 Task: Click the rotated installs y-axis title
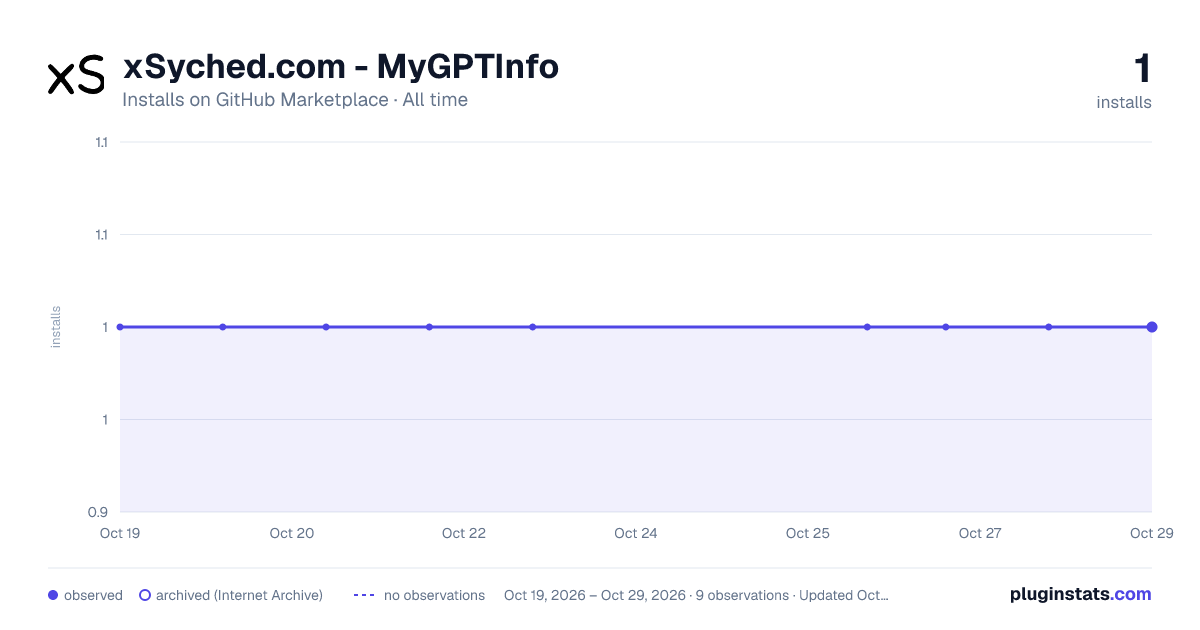(56, 327)
